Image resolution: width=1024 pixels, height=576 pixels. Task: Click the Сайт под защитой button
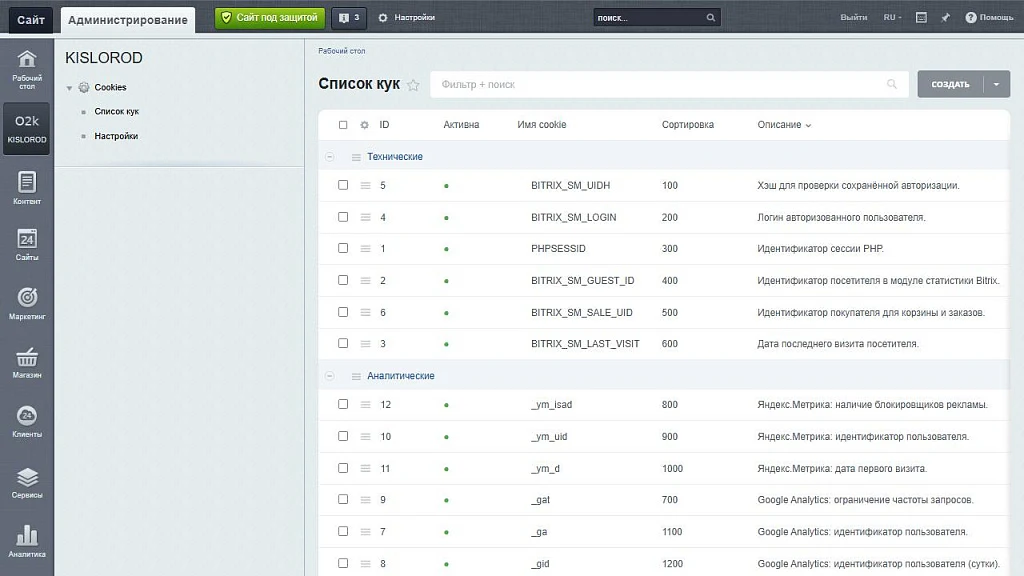pyautogui.click(x=270, y=18)
